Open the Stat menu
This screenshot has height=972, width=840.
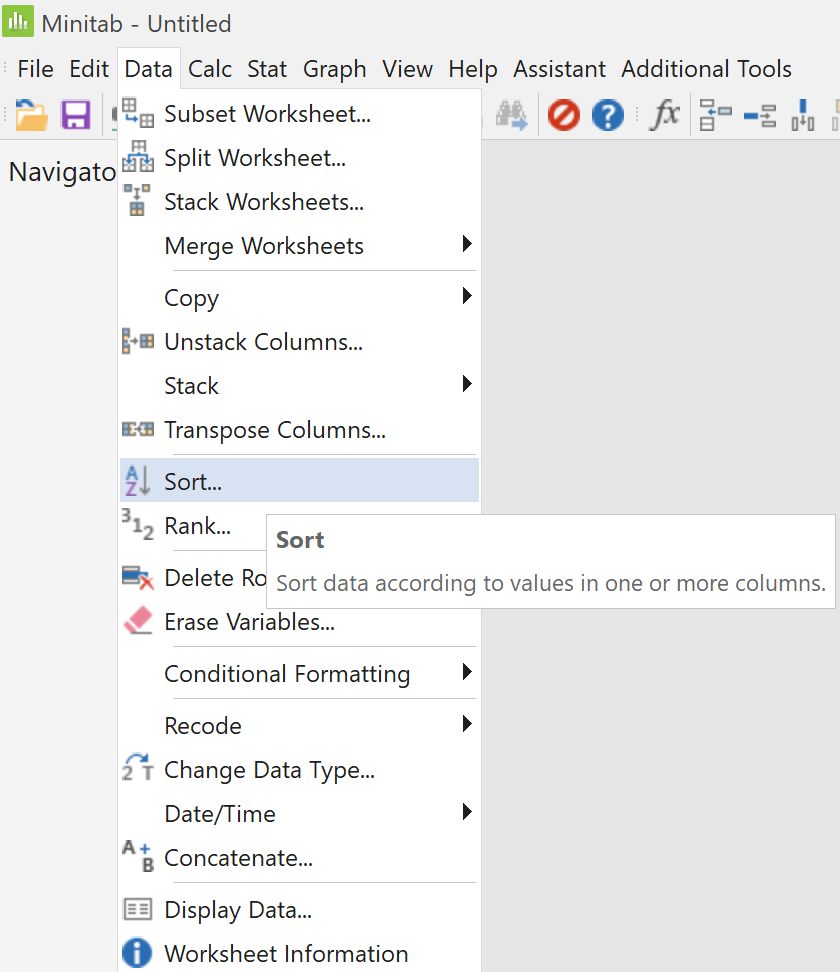click(267, 69)
